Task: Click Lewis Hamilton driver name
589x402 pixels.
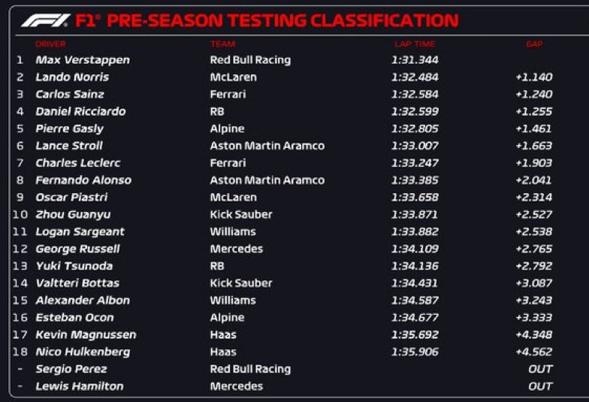Action: point(79,386)
